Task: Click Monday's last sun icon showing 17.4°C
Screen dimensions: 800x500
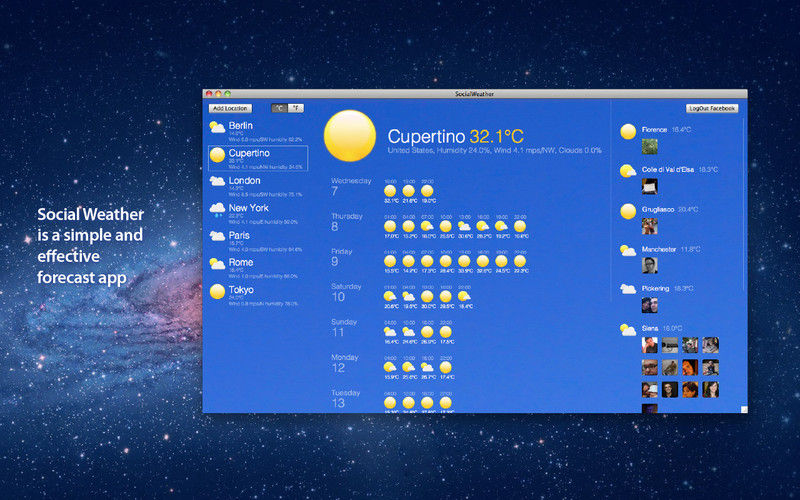Action: click(x=446, y=367)
